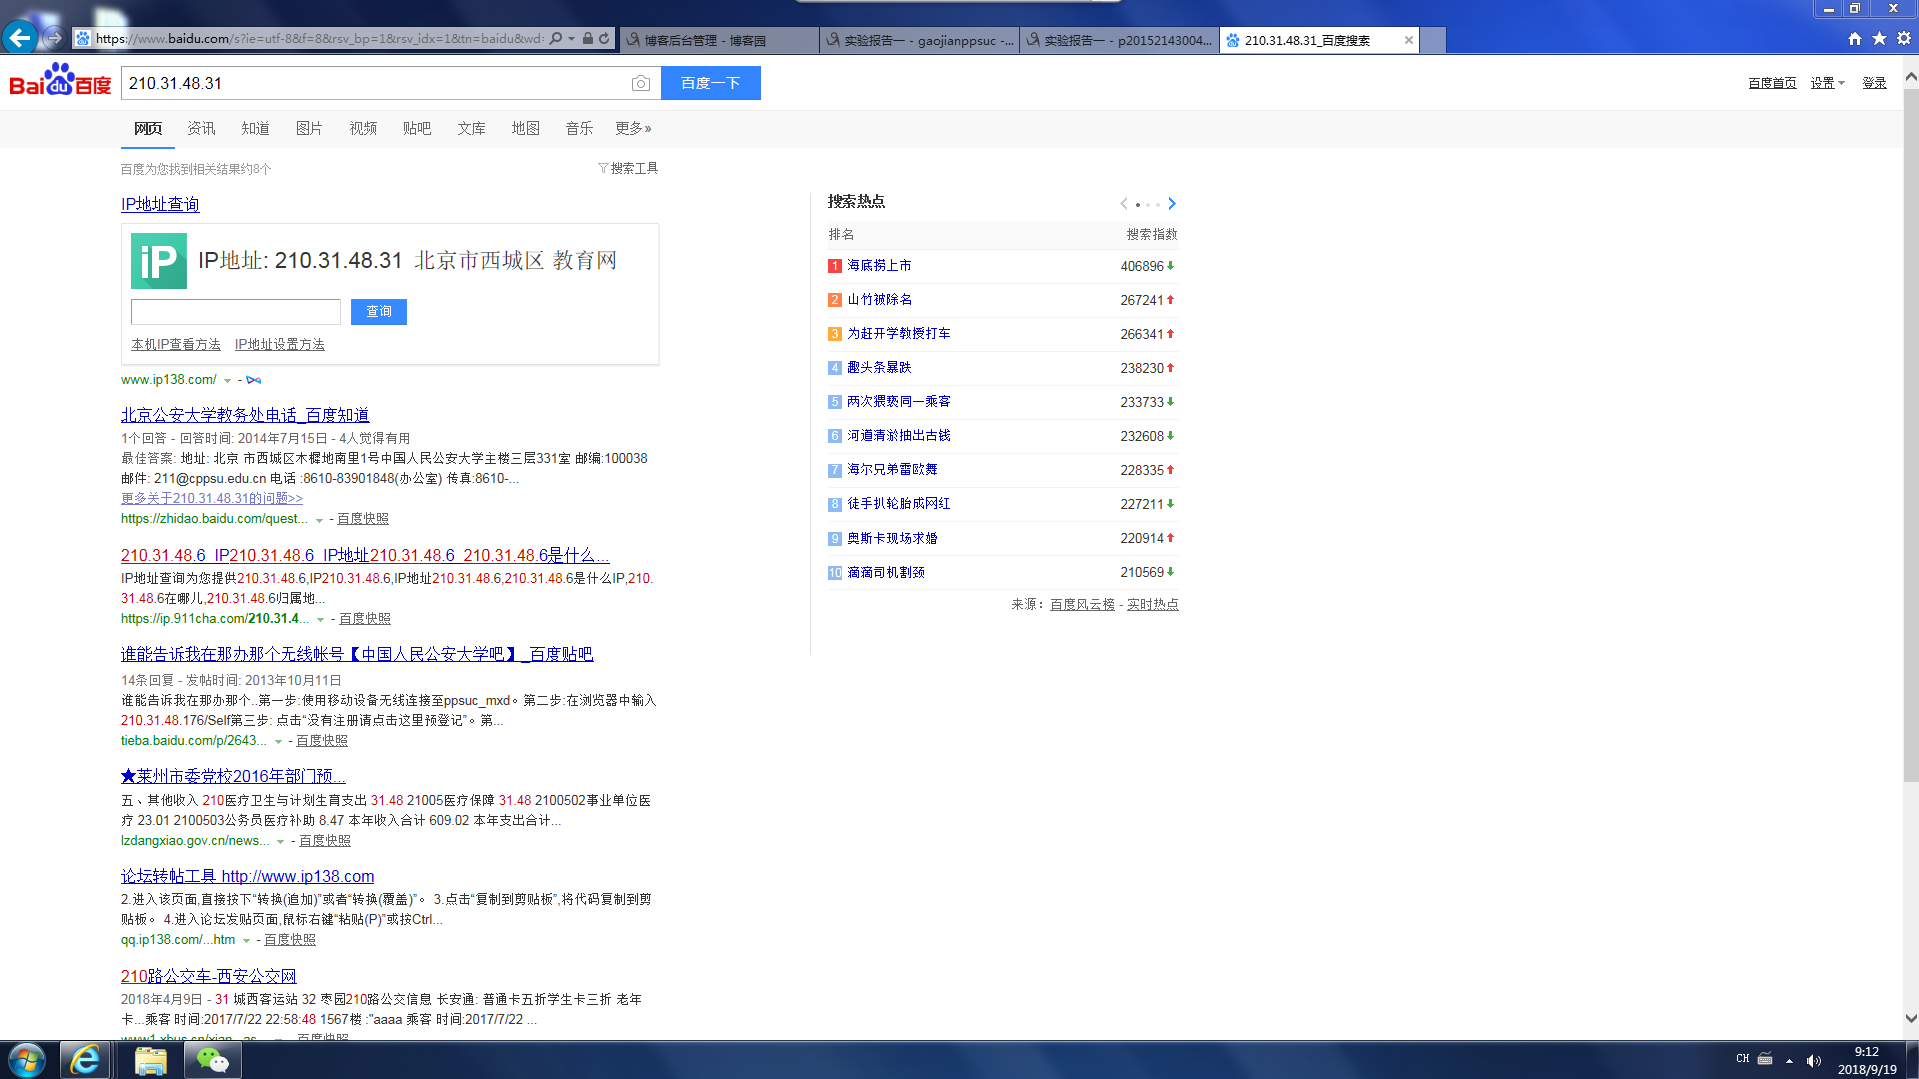Expand the 设置 settings dropdown
This screenshot has height=1079, width=1919.
(1827, 83)
